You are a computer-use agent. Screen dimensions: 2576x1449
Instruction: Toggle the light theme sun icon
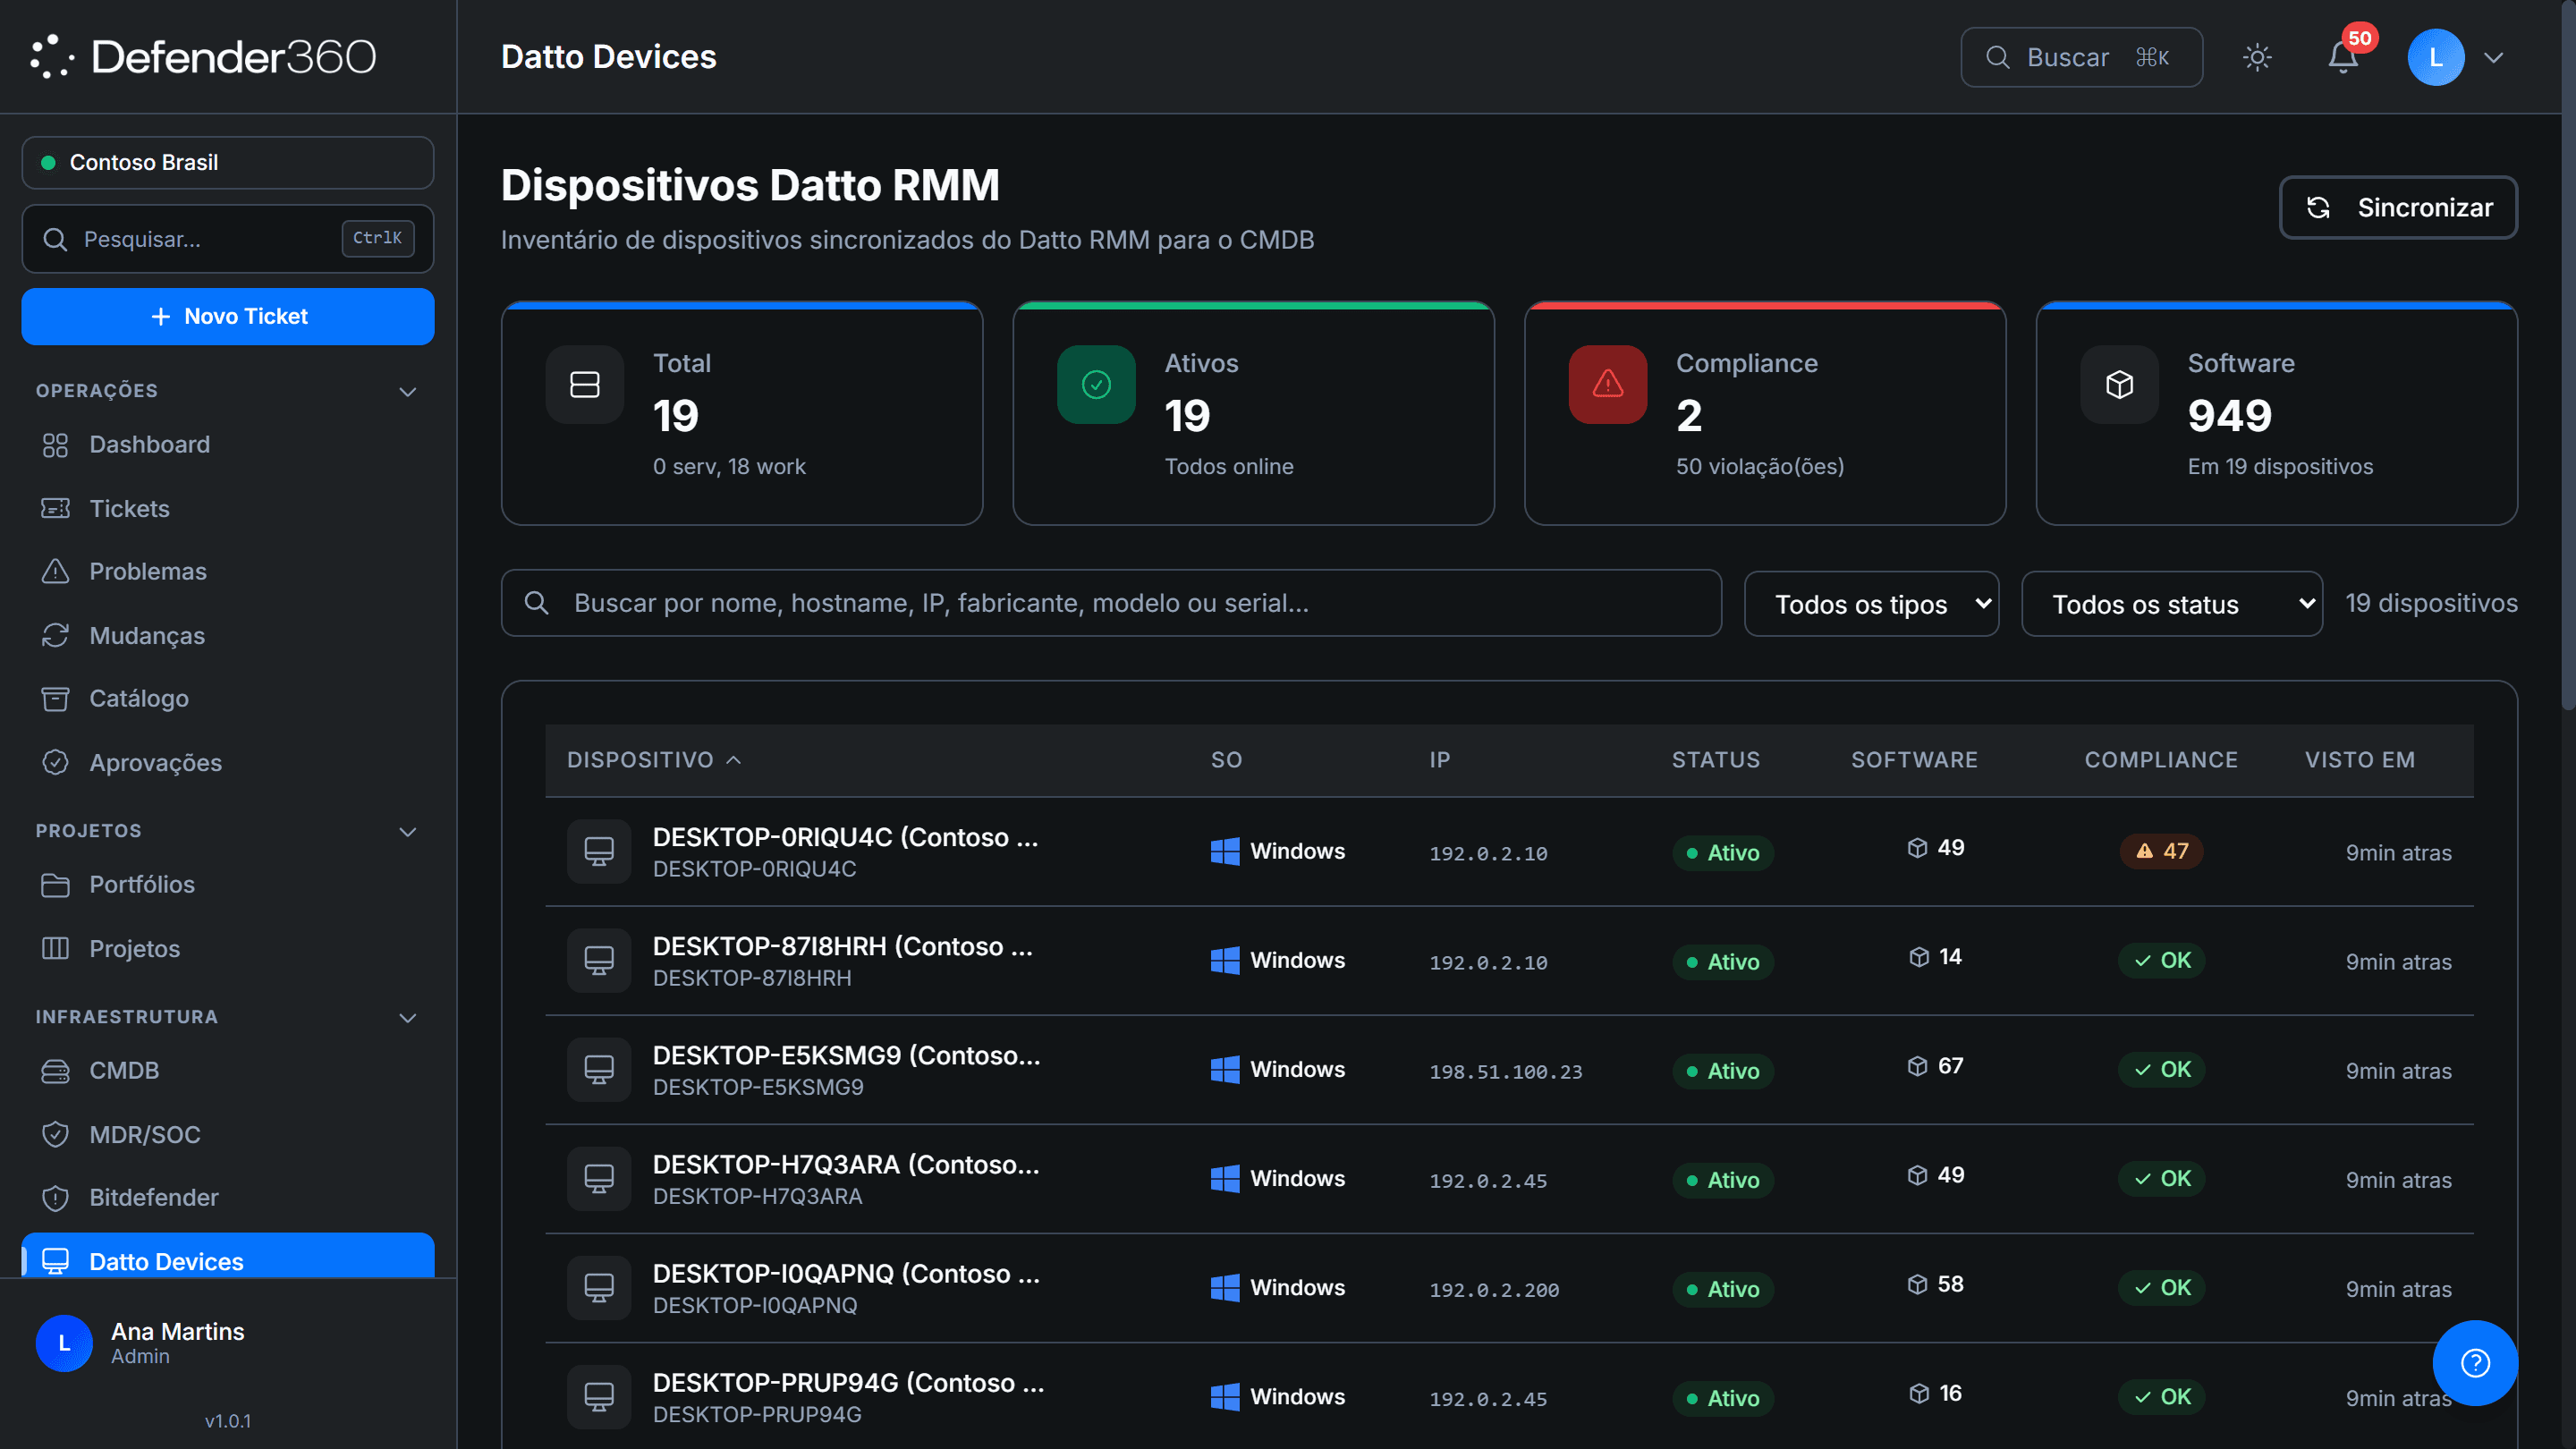coord(2257,57)
